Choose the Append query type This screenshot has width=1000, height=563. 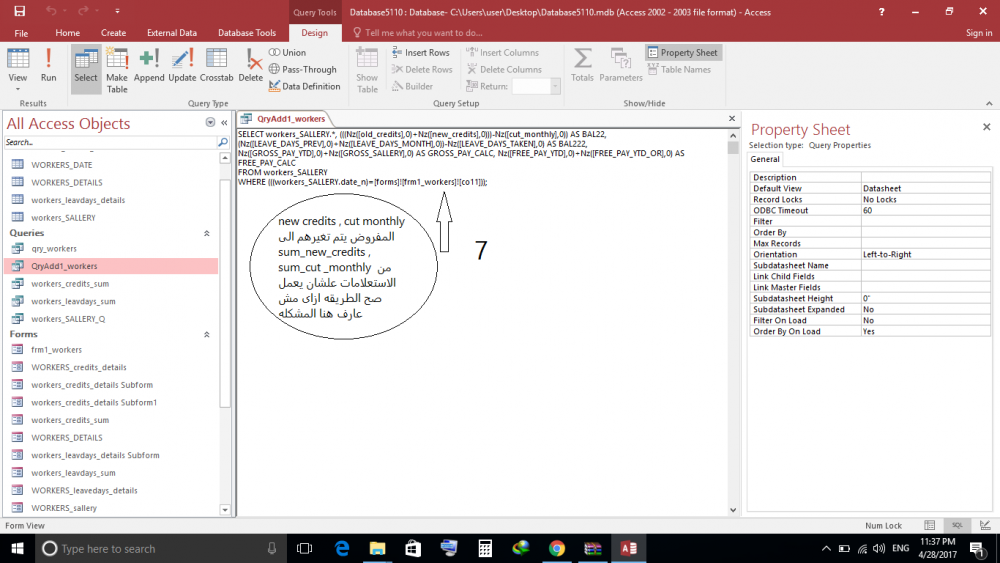pos(149,65)
